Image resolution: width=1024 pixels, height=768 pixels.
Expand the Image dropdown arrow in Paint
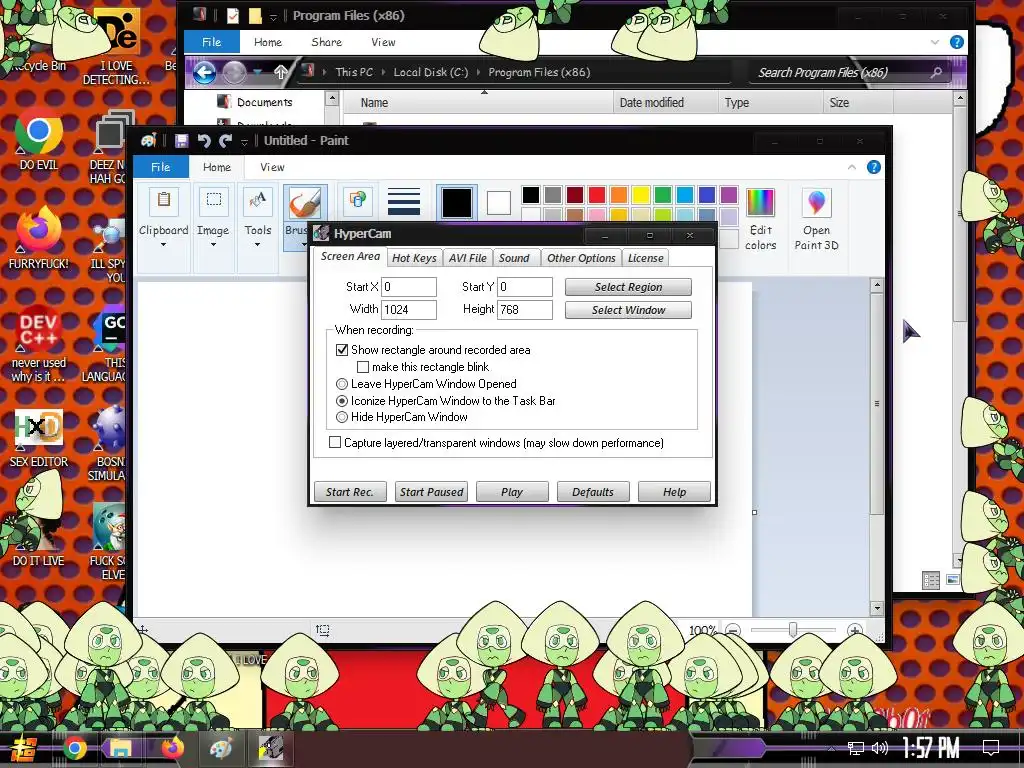click(214, 244)
